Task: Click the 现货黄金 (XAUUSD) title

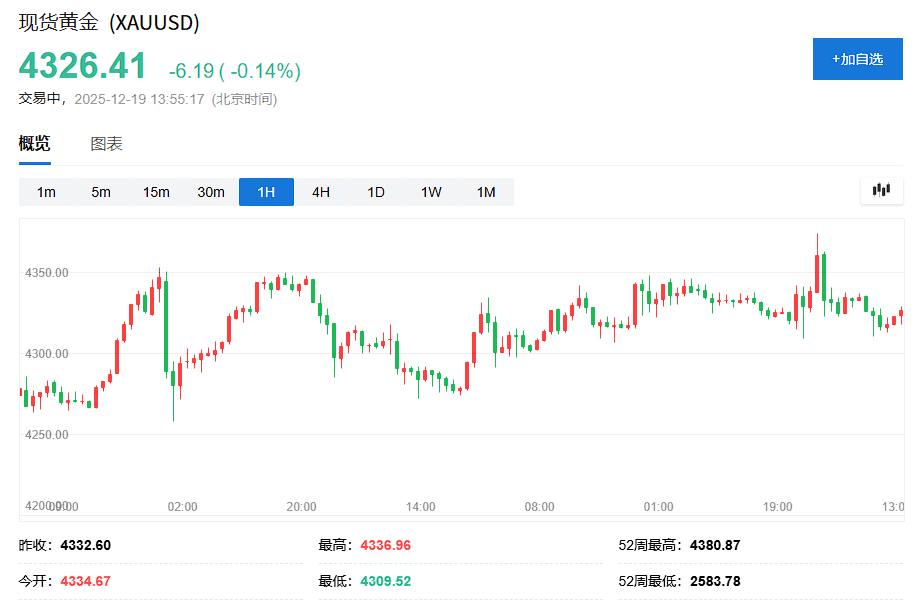Action: click(x=109, y=22)
